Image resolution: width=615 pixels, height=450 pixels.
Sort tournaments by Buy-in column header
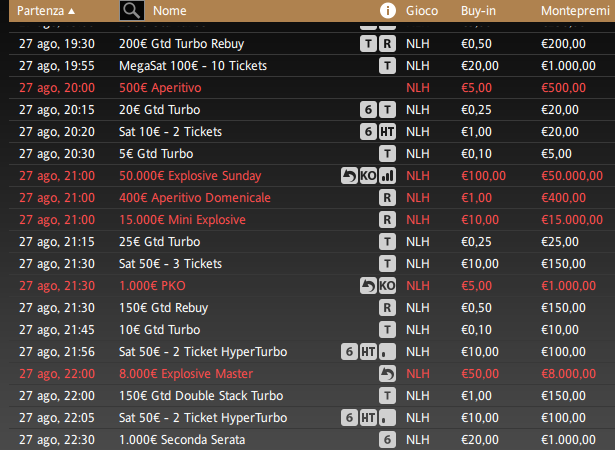point(478,11)
